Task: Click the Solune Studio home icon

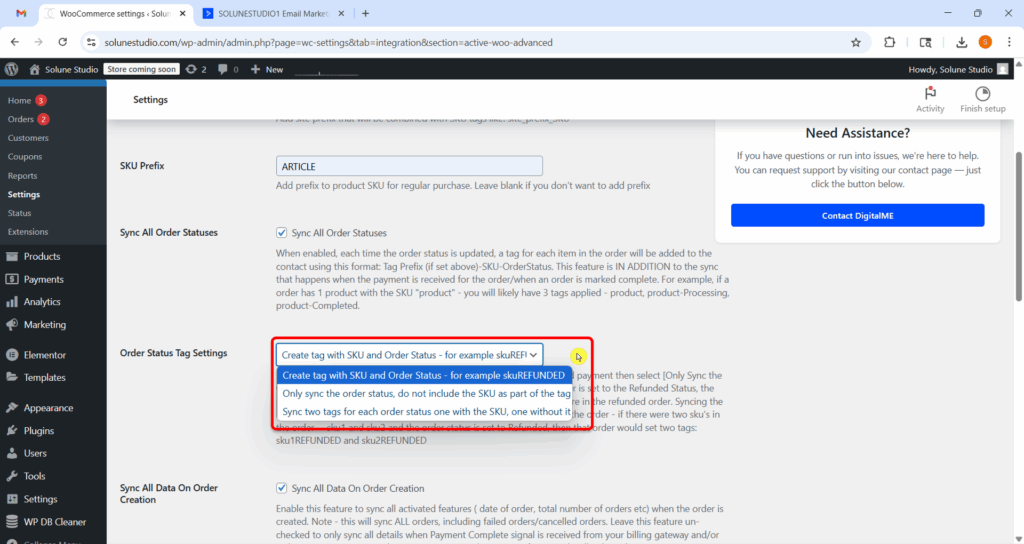Action: click(35, 69)
